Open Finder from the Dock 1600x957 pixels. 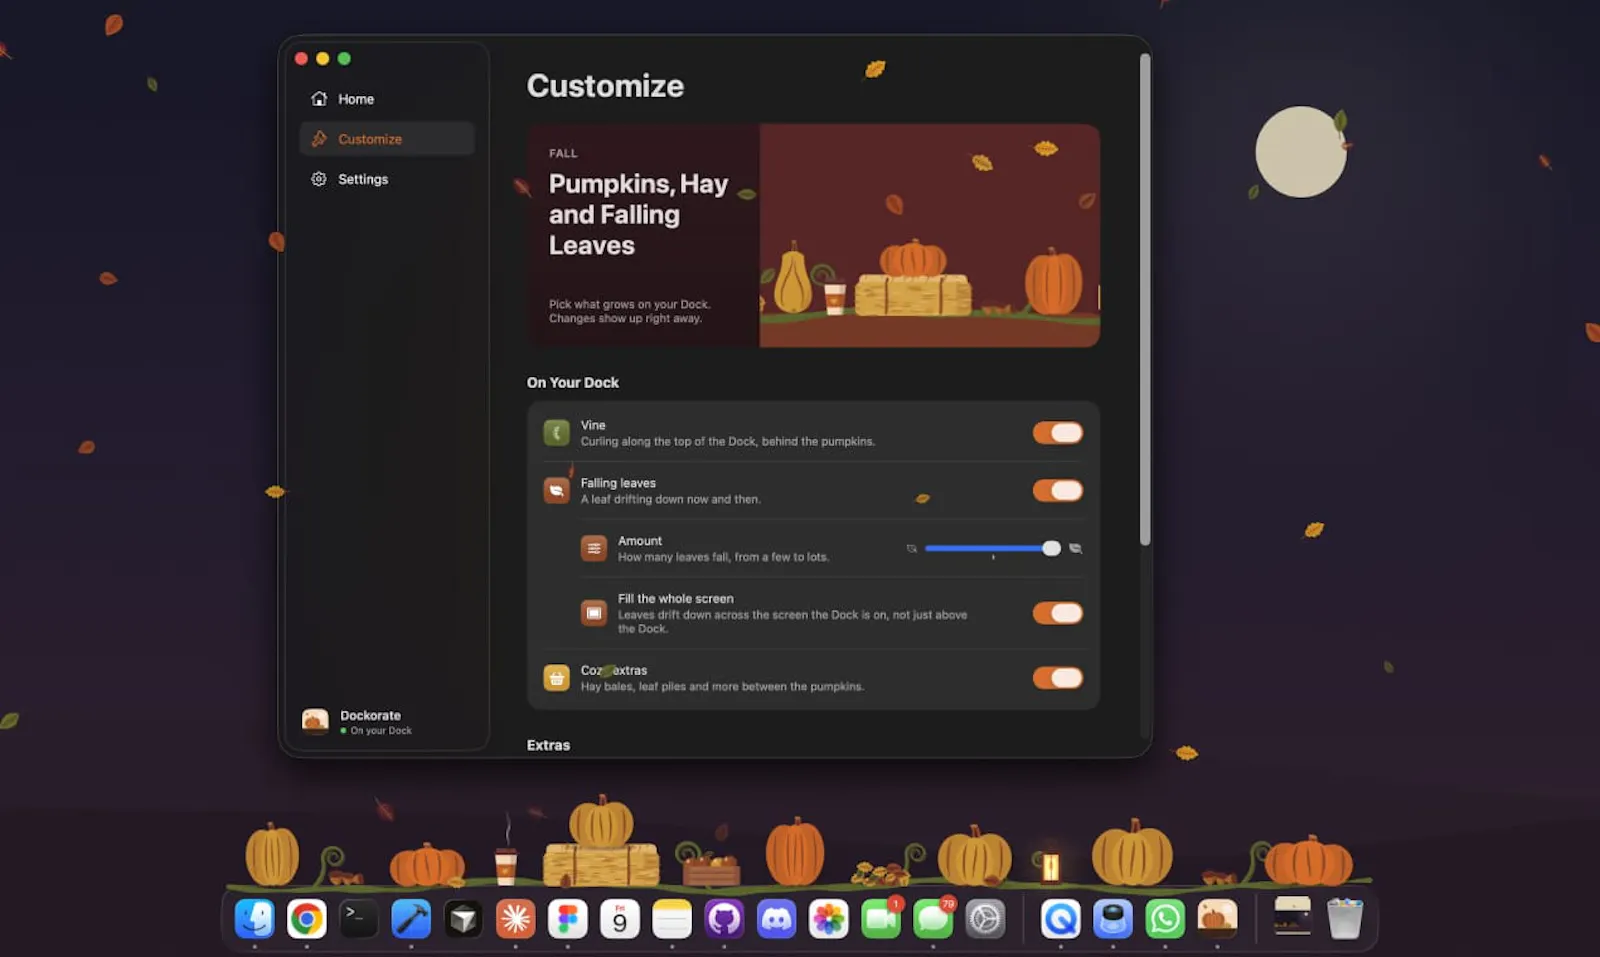pyautogui.click(x=255, y=918)
